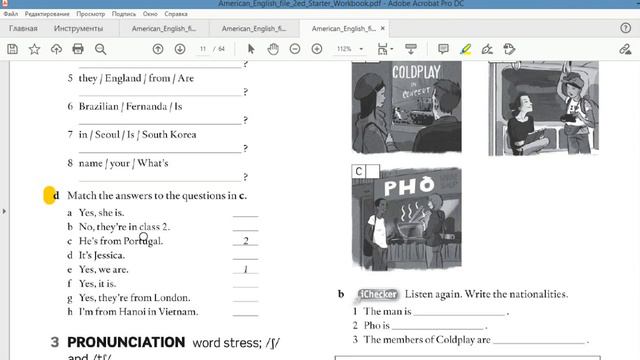640x360 pixels.
Task: Click the upload to cloud icon
Action: point(56,49)
